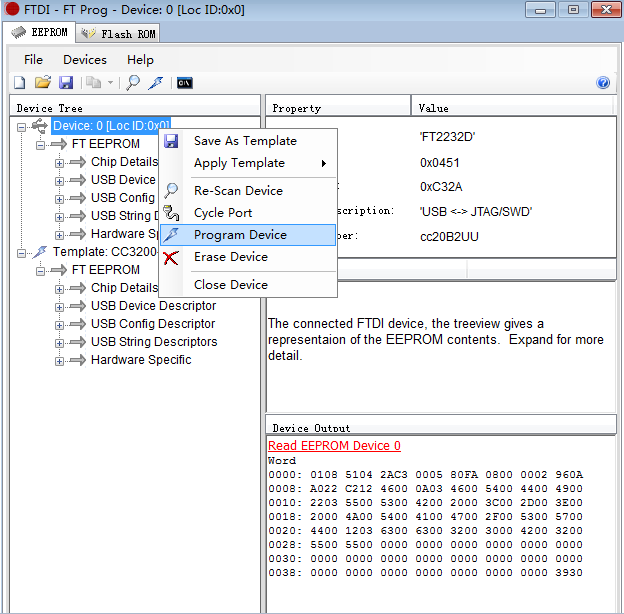Viewport: 624px width, 614px height.
Task: Choose Cycle Port from context menu
Action: pyautogui.click(x=248, y=213)
